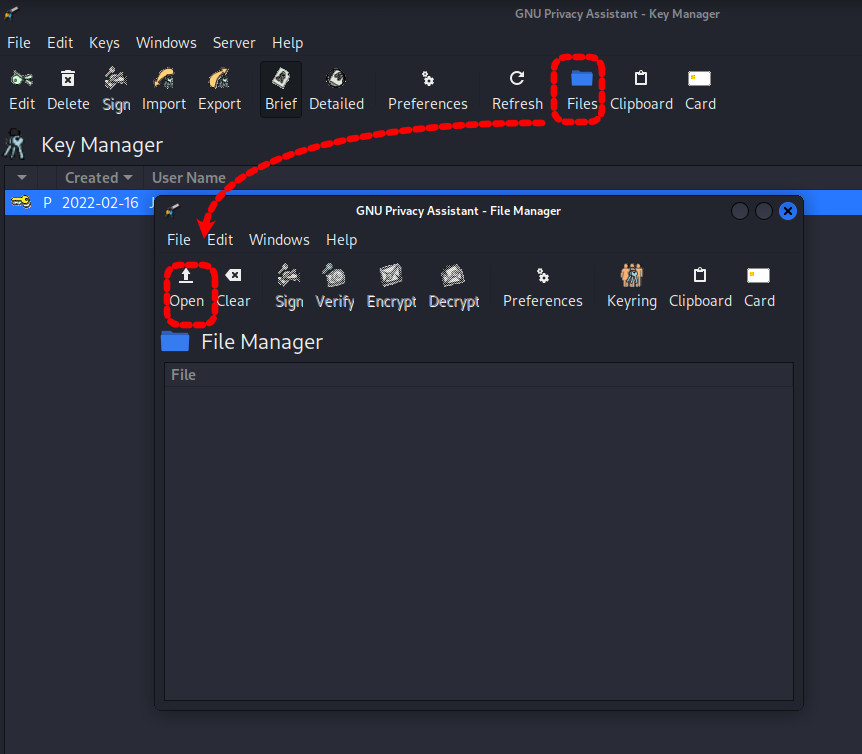Click Open file icon in File Manager

pos(186,287)
